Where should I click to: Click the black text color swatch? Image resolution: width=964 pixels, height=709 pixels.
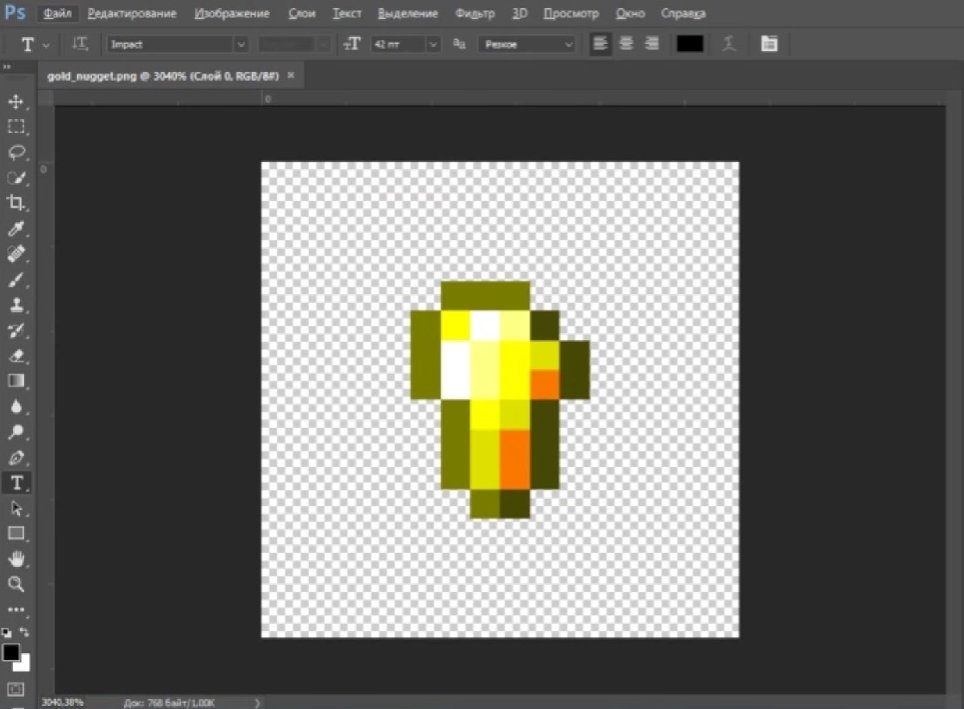(x=690, y=44)
